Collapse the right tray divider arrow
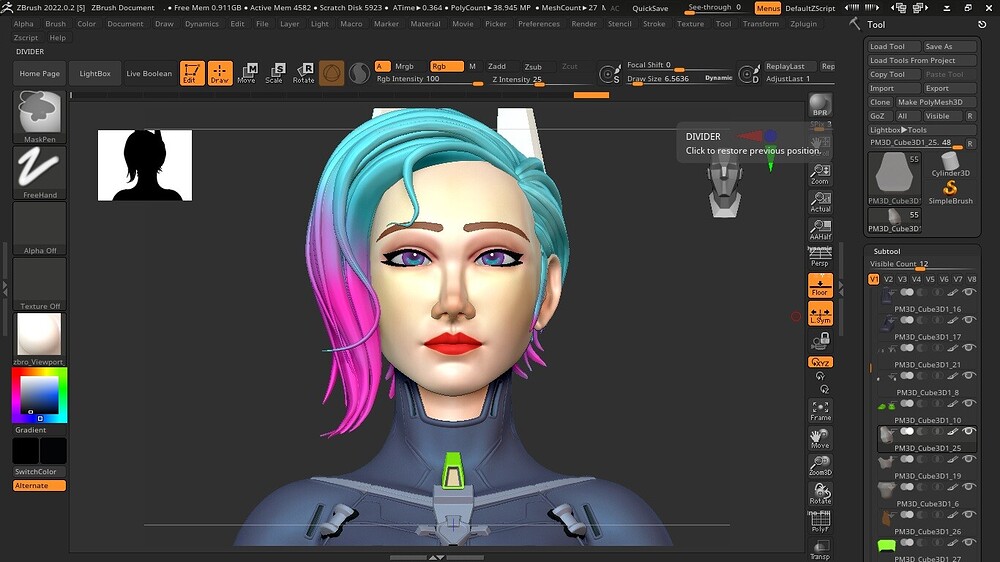 841,288
